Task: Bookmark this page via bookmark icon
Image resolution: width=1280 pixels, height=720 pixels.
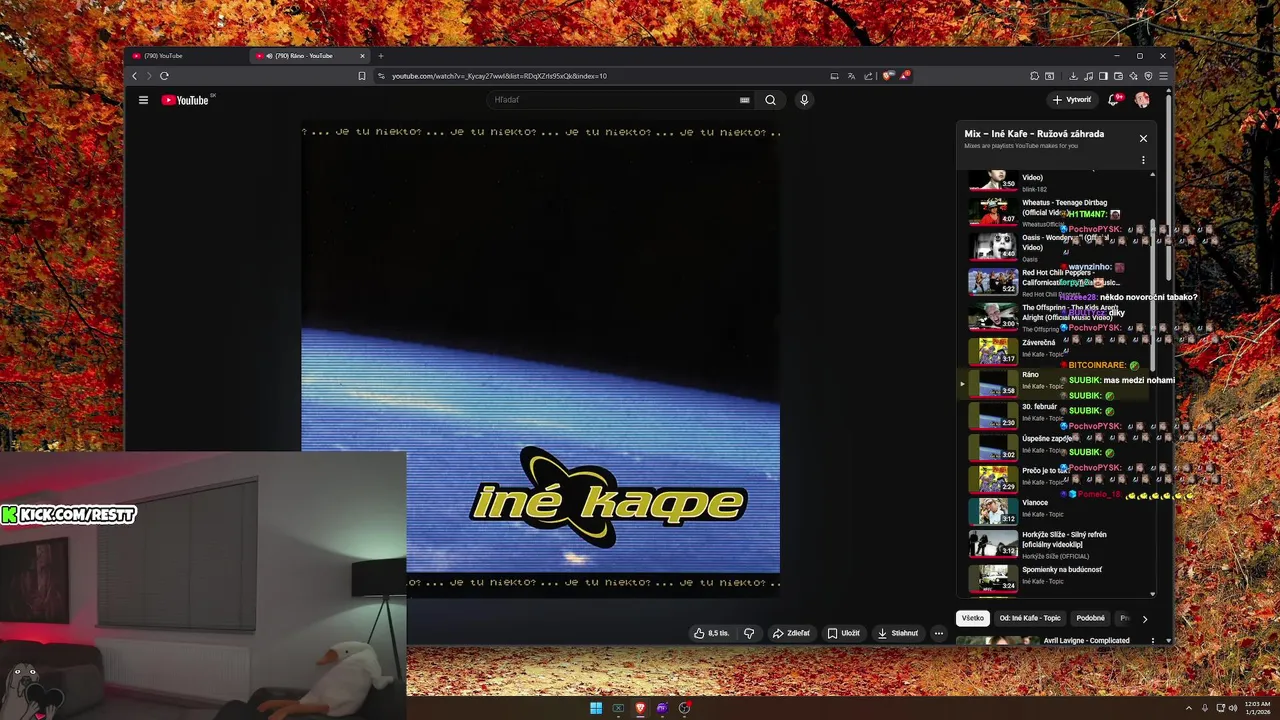Action: tap(362, 76)
